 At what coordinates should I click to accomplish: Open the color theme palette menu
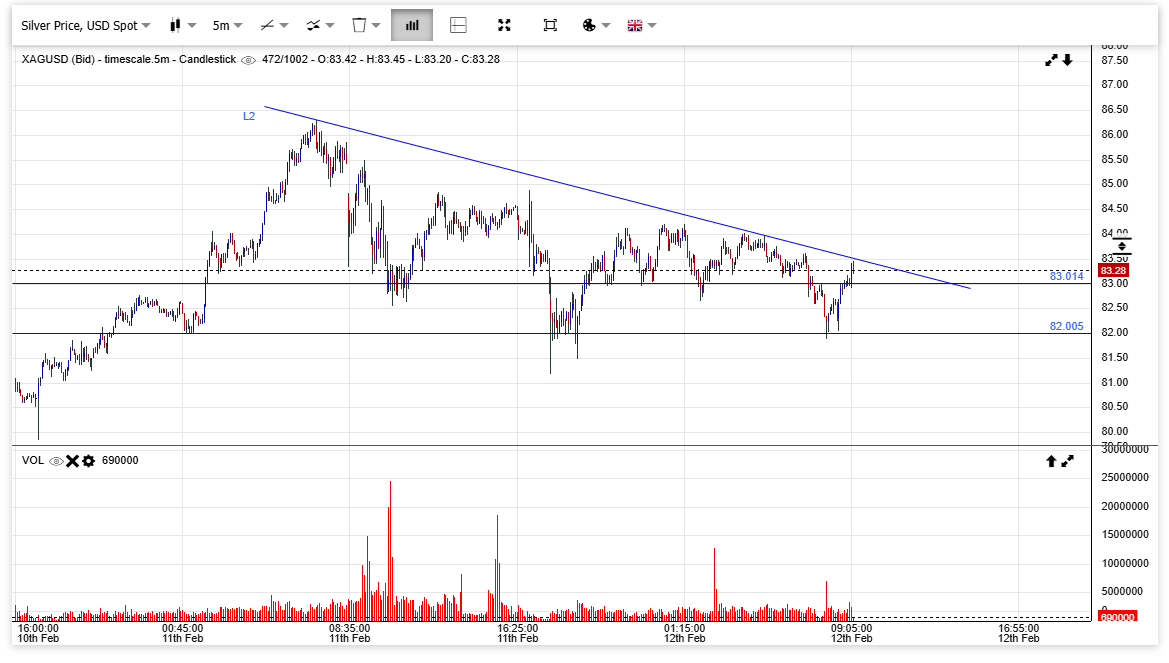coord(596,25)
